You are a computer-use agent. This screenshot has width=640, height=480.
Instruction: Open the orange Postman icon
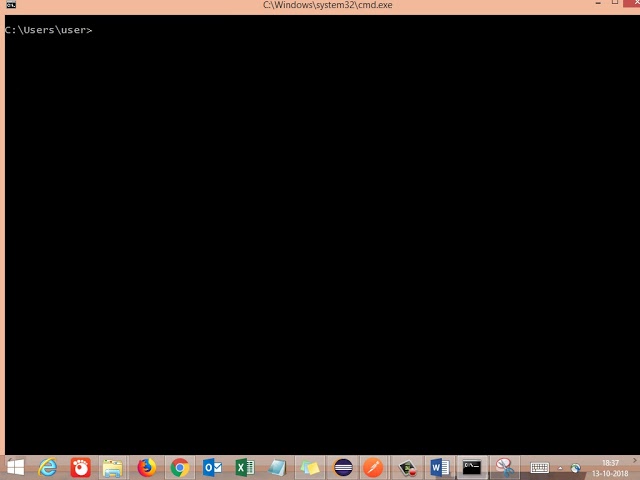click(373, 467)
